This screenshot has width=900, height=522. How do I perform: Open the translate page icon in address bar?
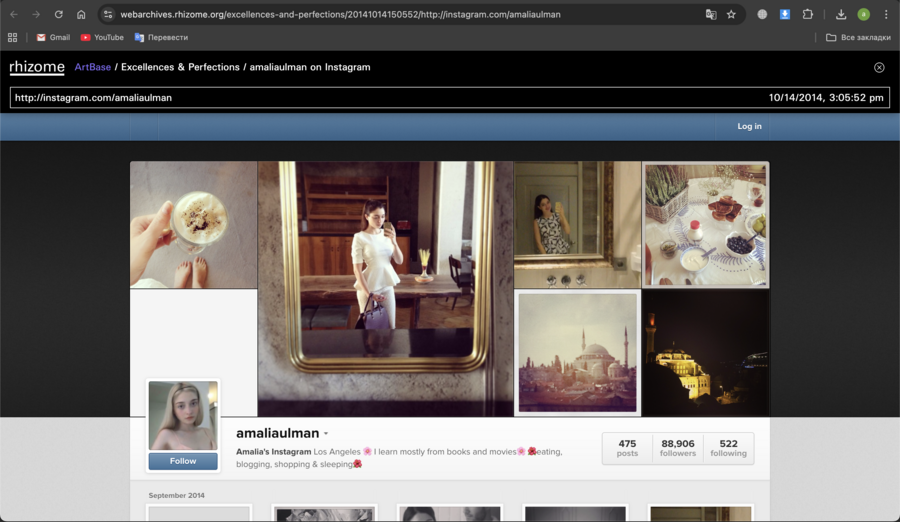point(711,15)
